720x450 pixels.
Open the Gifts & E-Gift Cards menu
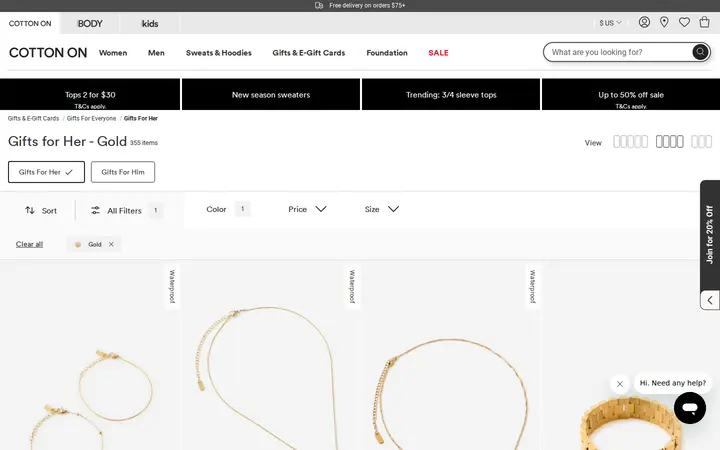click(309, 53)
